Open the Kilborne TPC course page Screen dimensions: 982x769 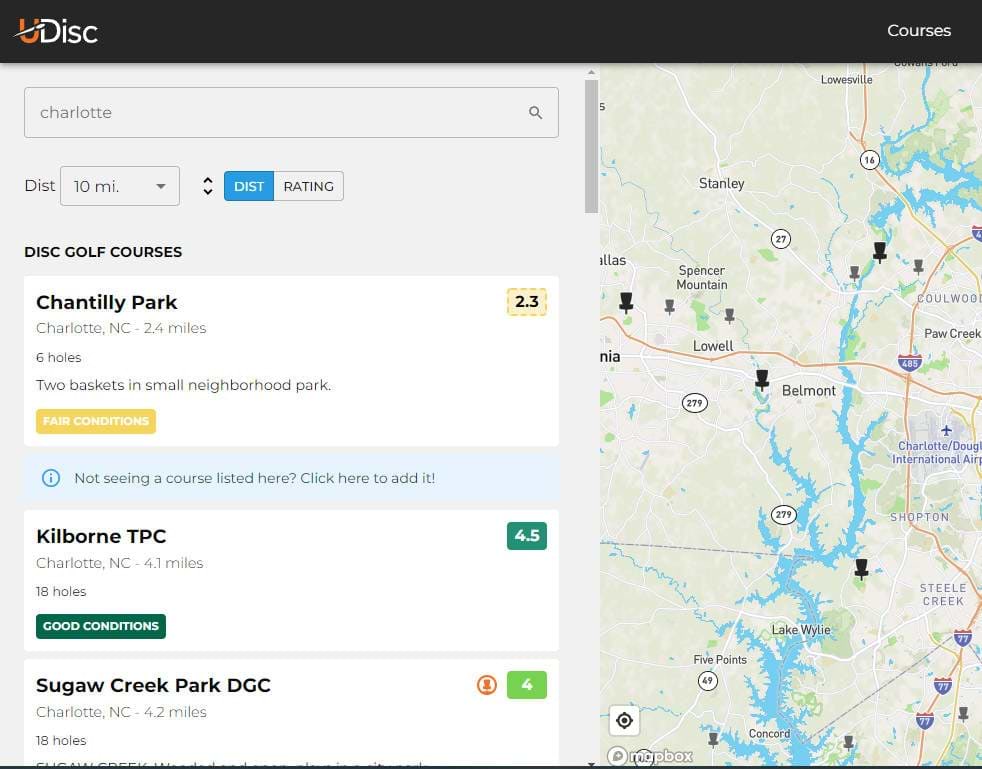click(101, 536)
